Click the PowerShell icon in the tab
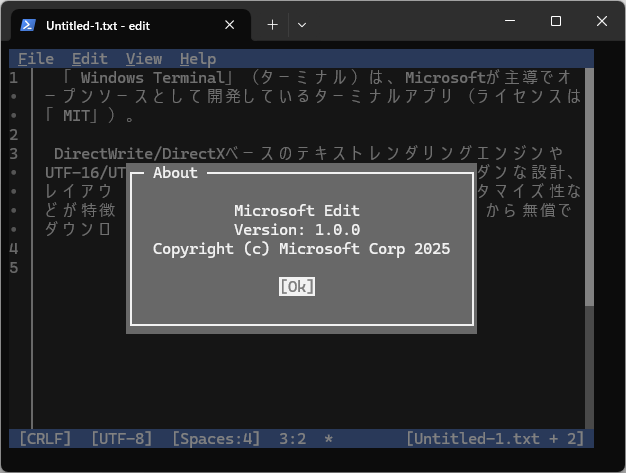 tap(28, 24)
